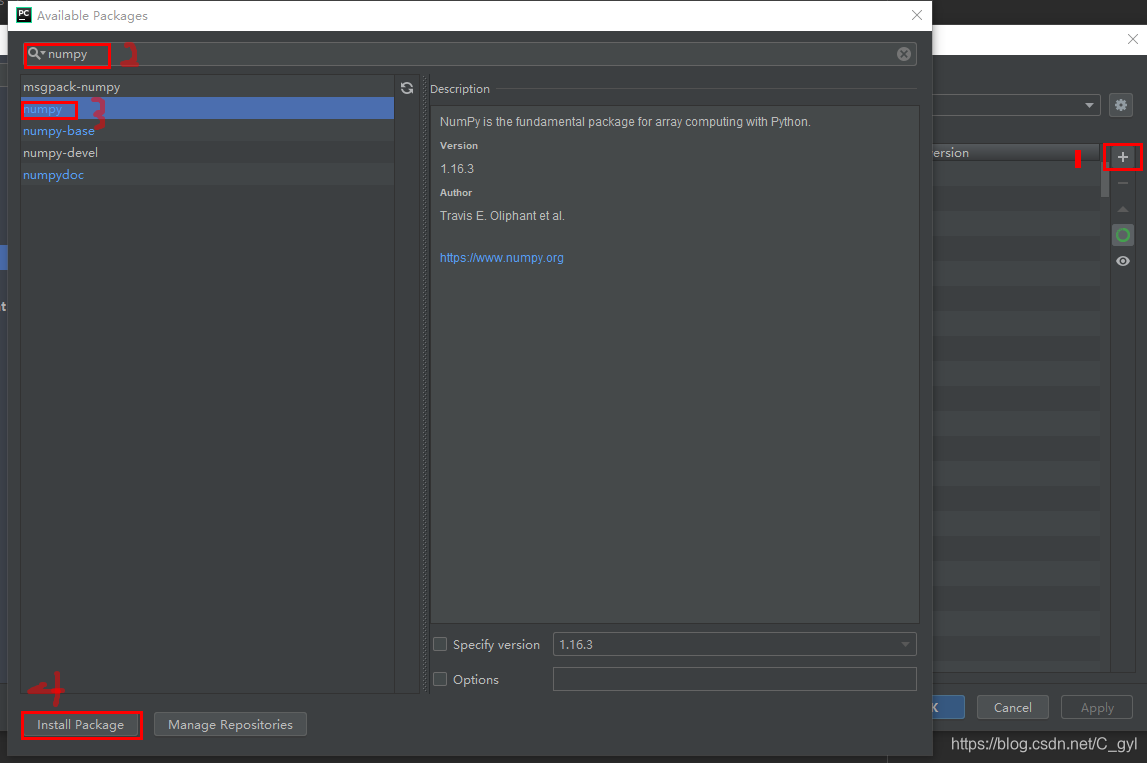1147x763 pixels.
Task: Close the Available Packages dialog
Action: point(917,15)
